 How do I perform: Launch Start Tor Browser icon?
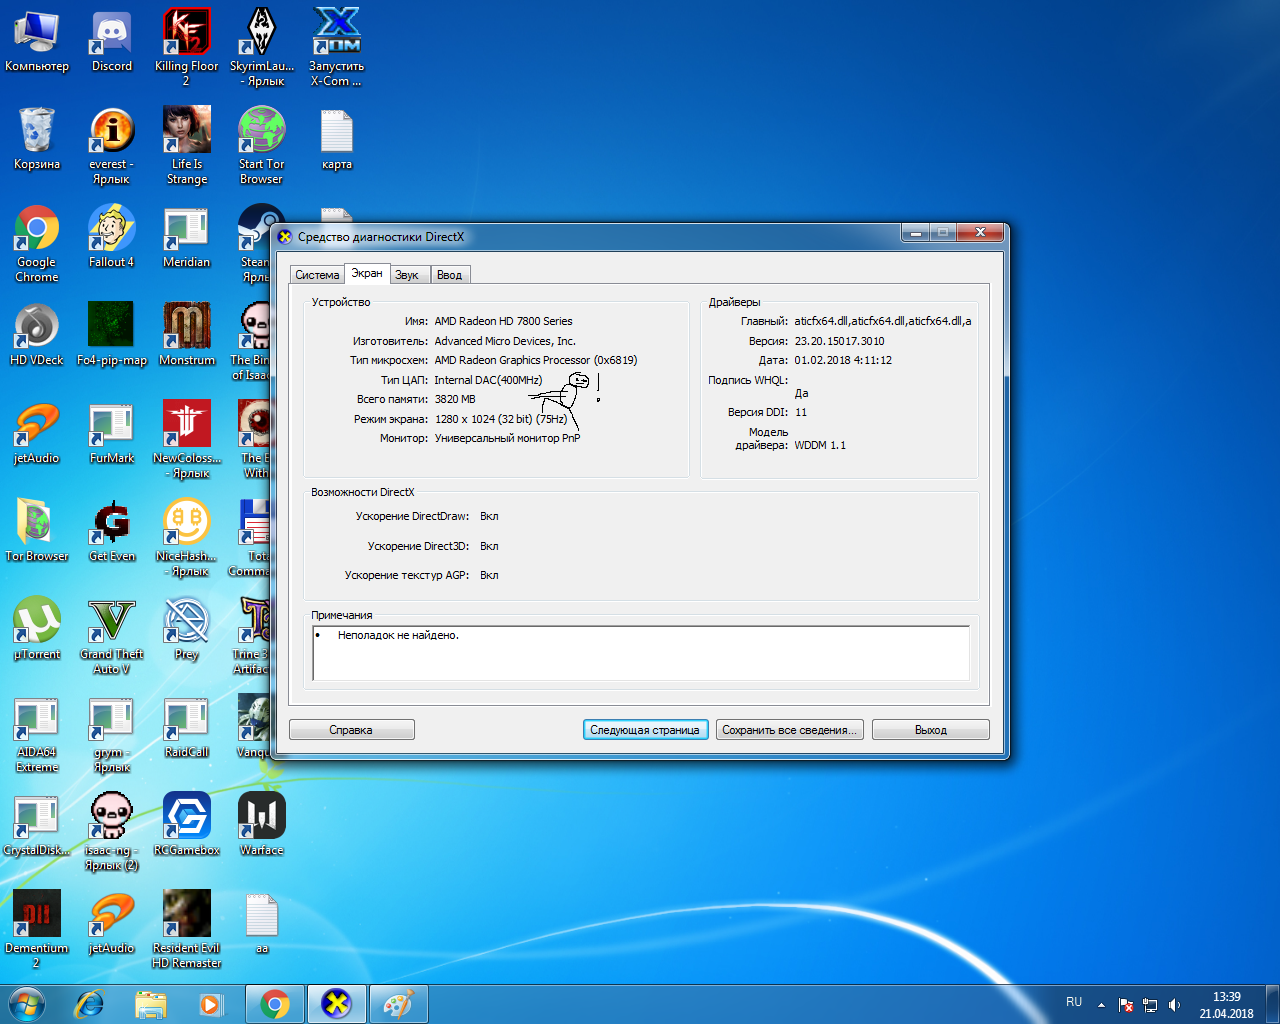(262, 145)
